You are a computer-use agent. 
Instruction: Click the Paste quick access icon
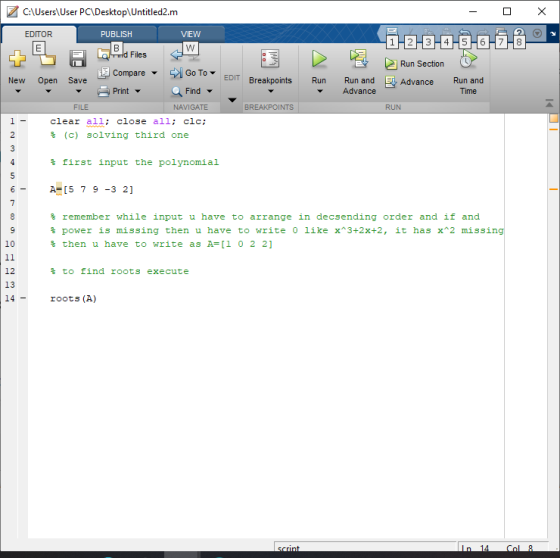pyautogui.click(x=446, y=32)
